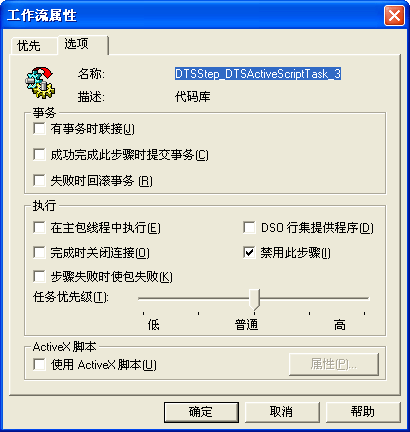Screen dimensions: 410x432
Task: Click the 确定 button
Action: tap(201, 412)
